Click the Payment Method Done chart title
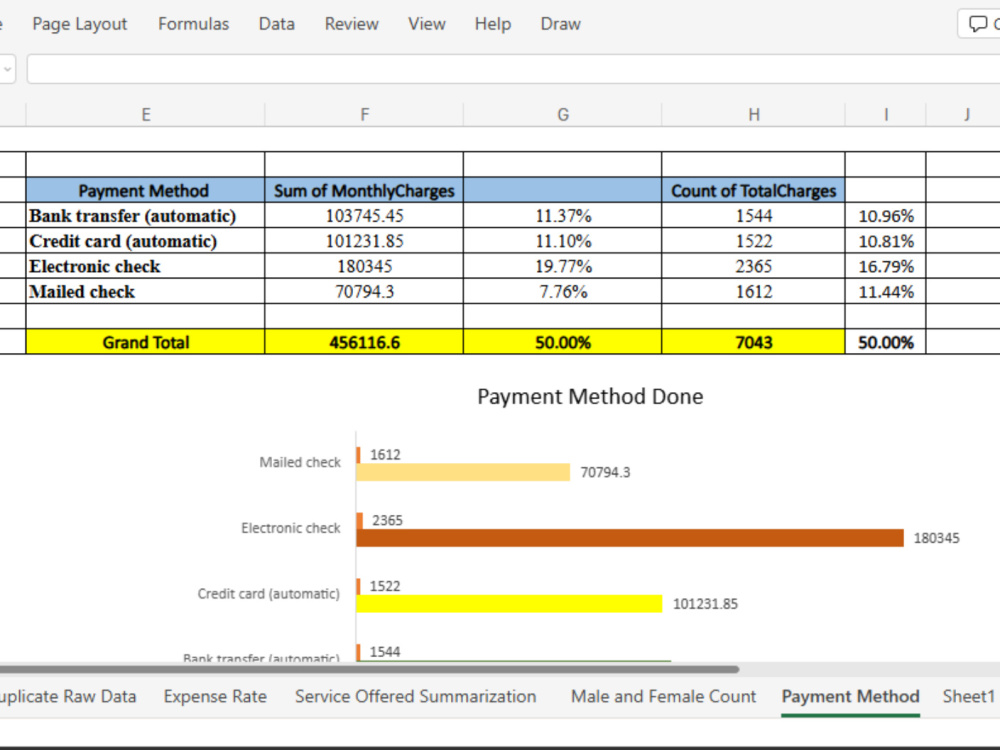The image size is (1000, 750). [590, 397]
